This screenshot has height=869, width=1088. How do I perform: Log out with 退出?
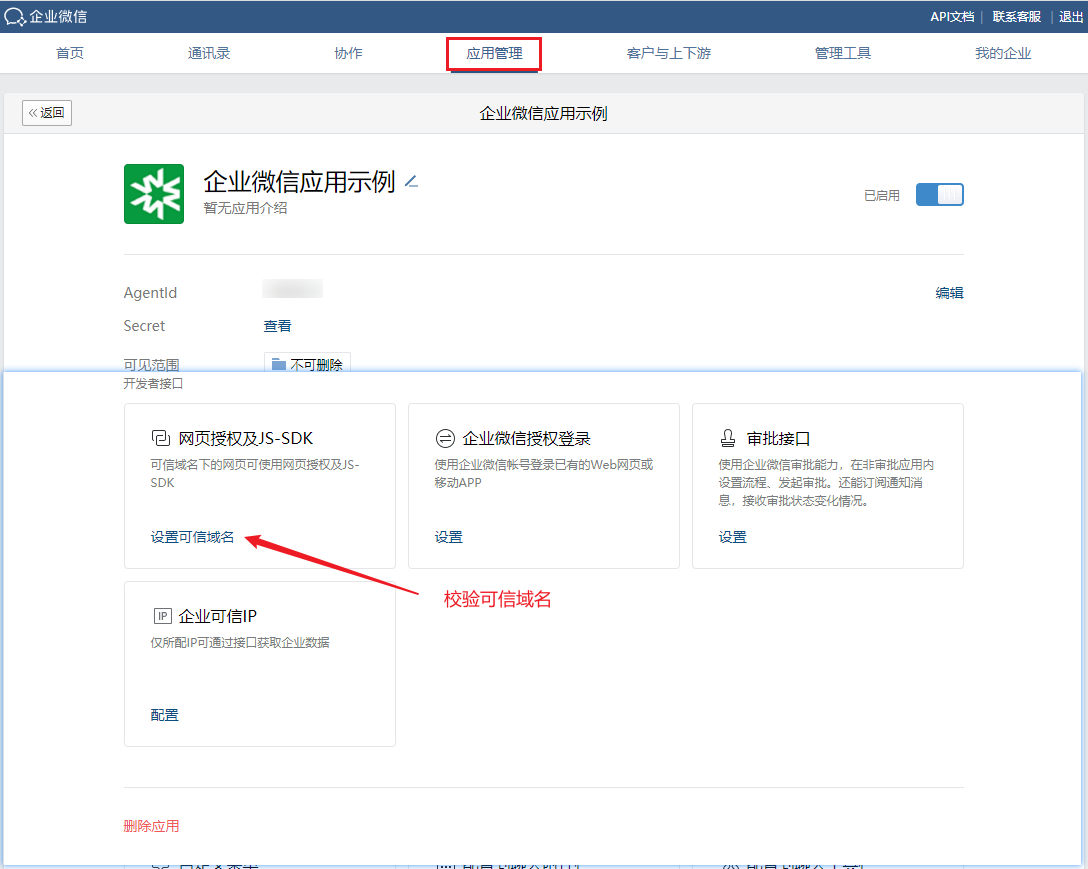(1071, 17)
